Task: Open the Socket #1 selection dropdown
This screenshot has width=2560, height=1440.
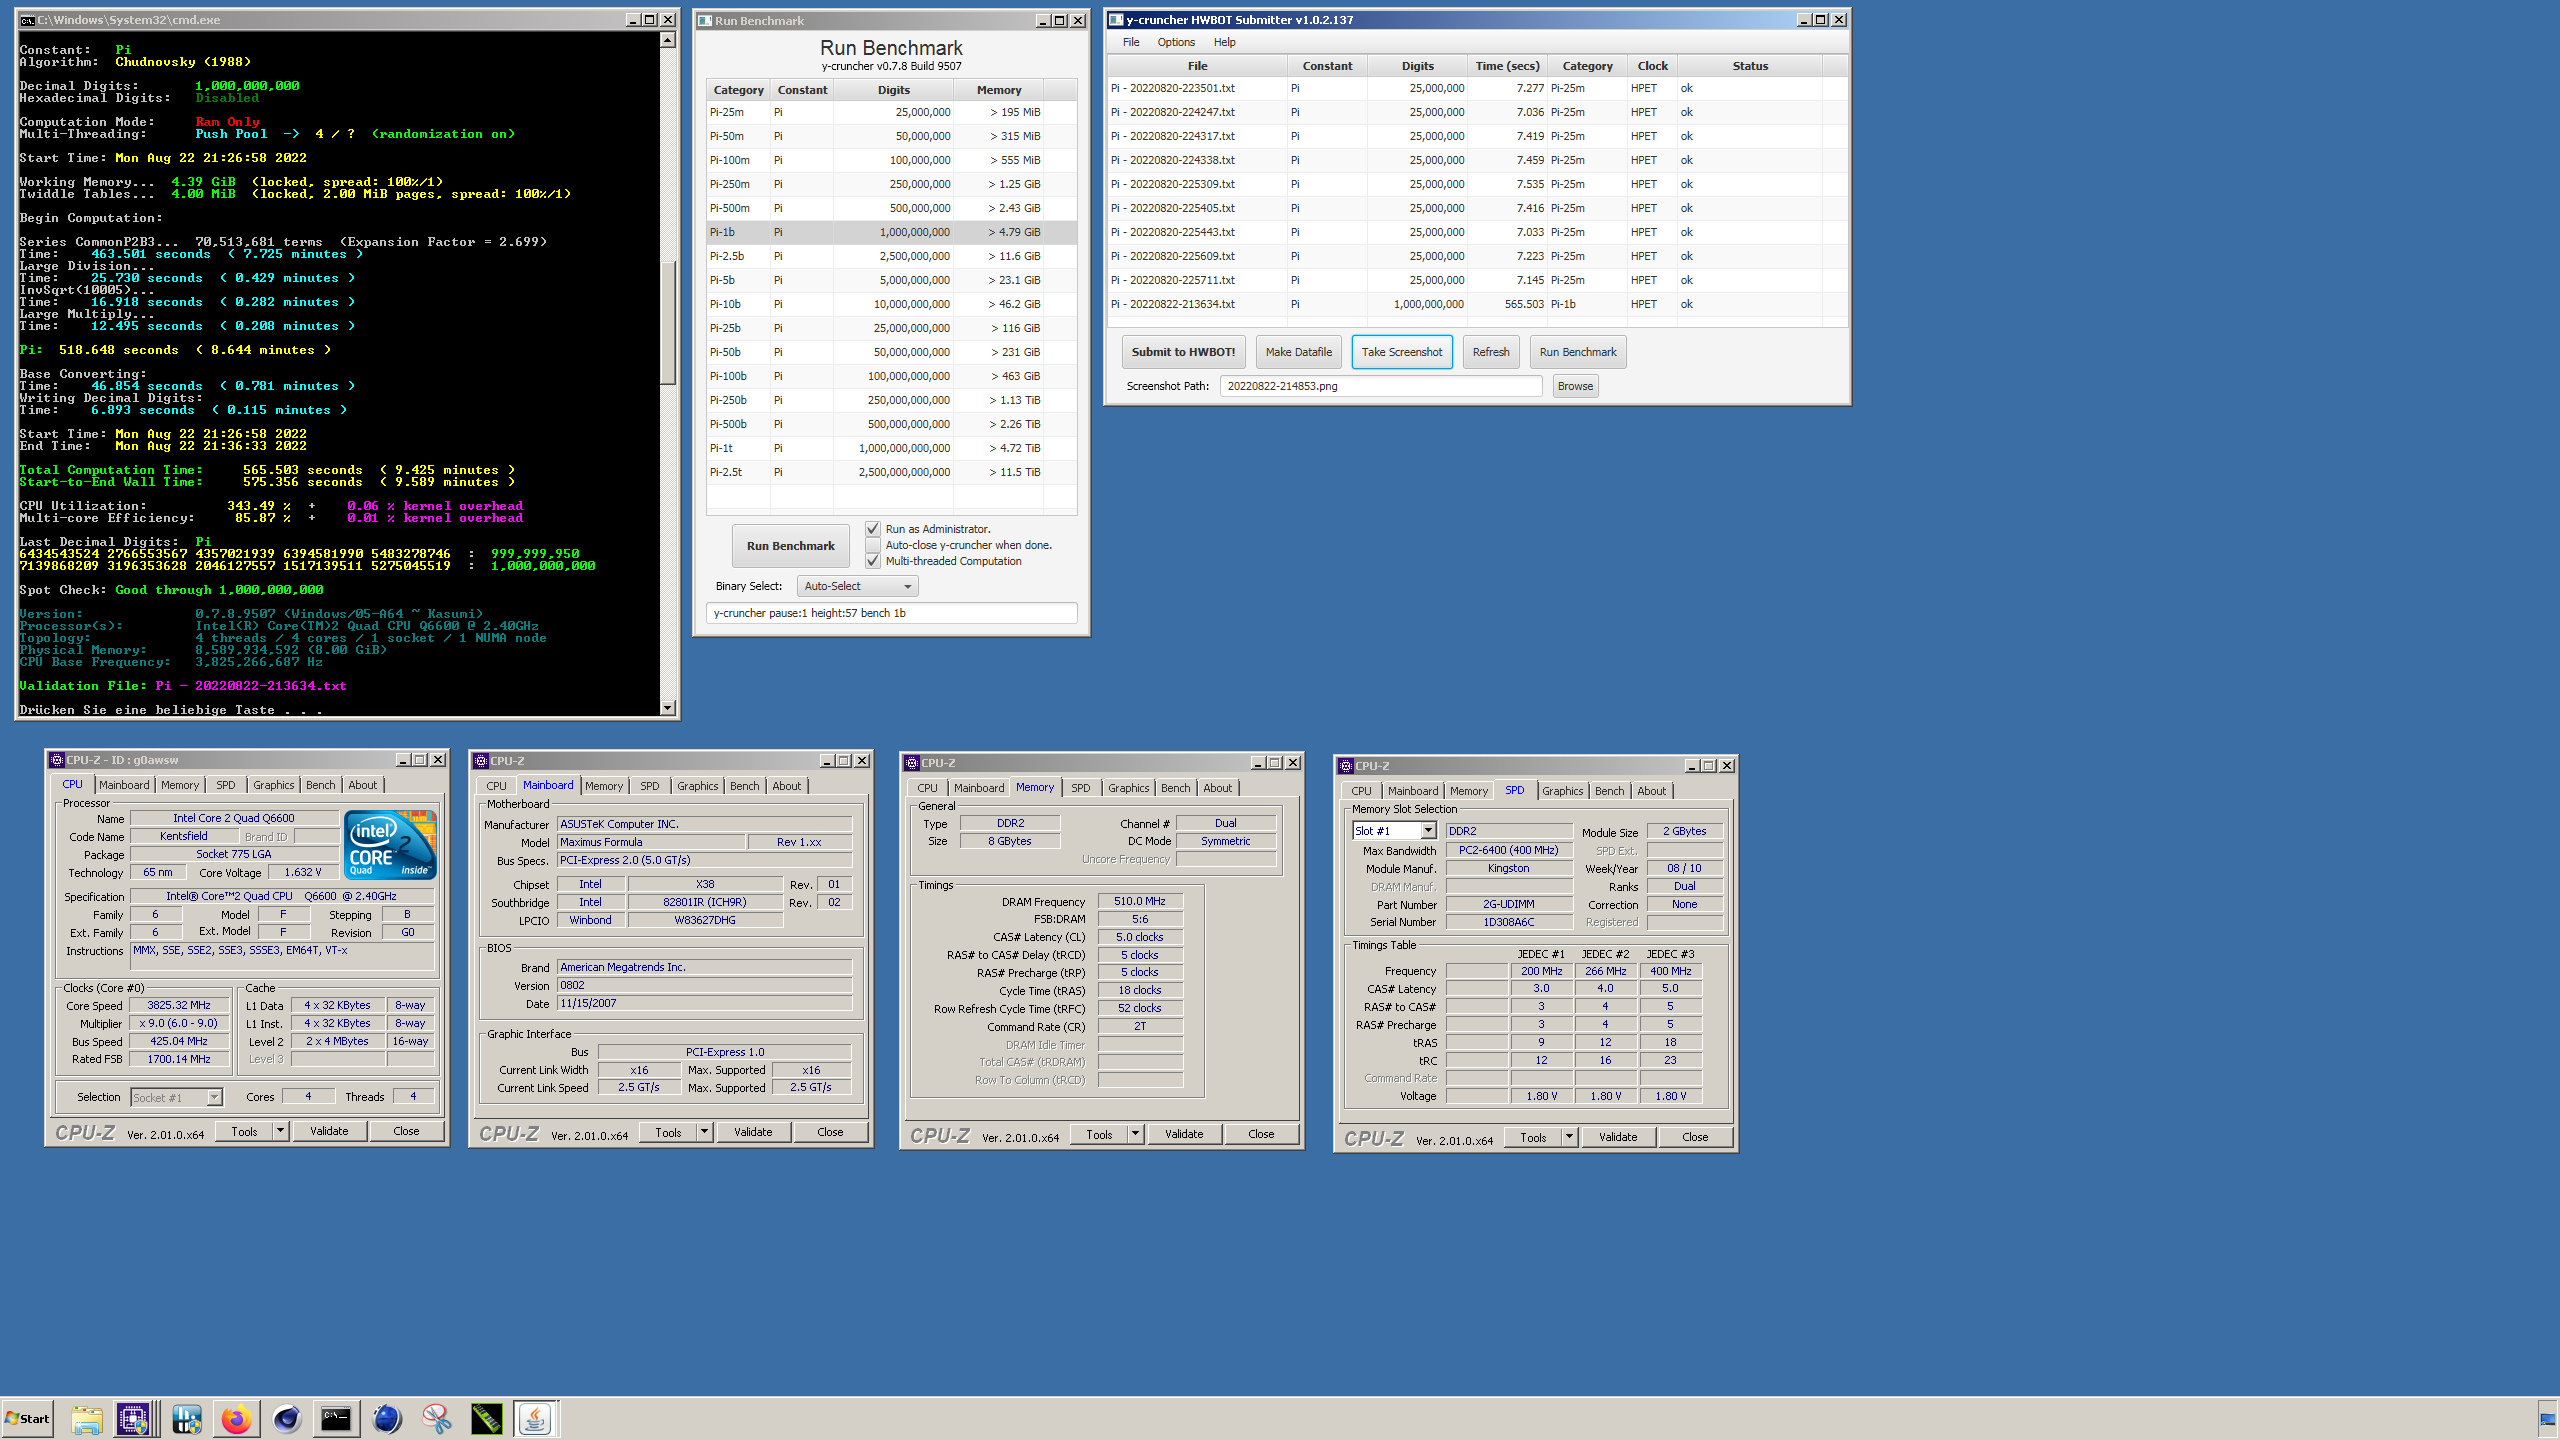Action: [176, 1098]
